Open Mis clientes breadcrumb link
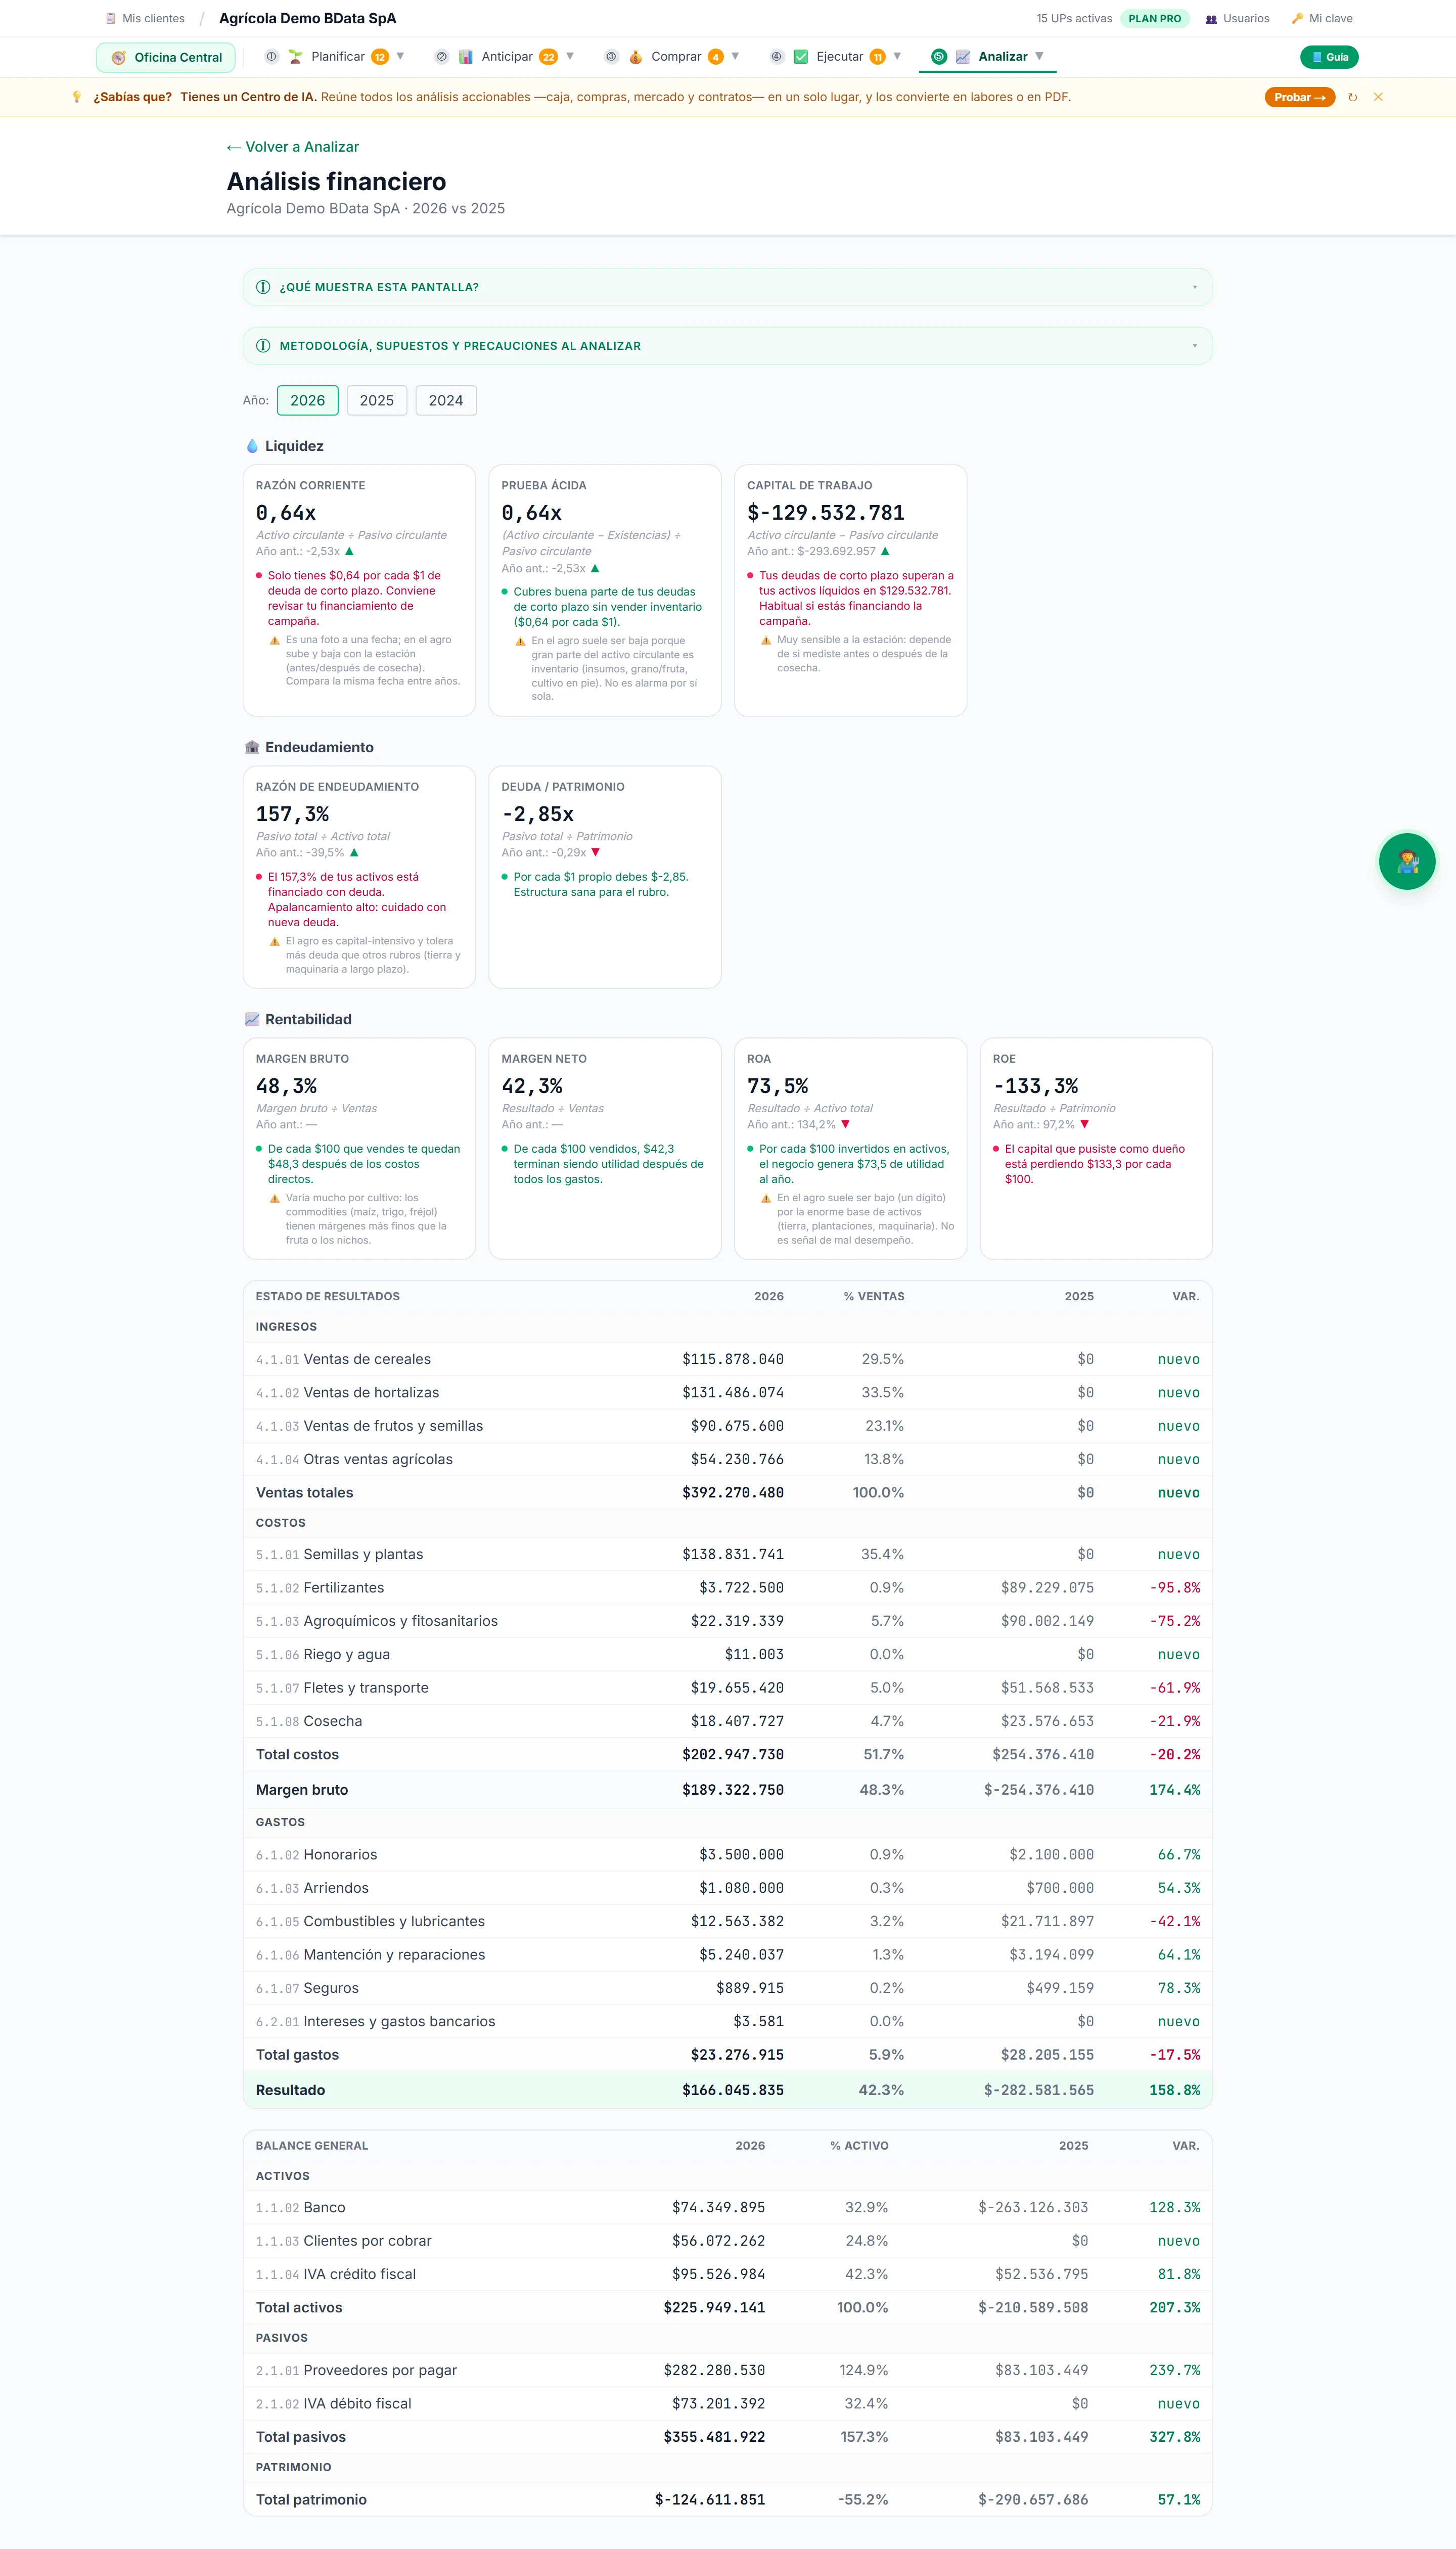Viewport: 1456px width, 2549px height. tap(145, 18)
